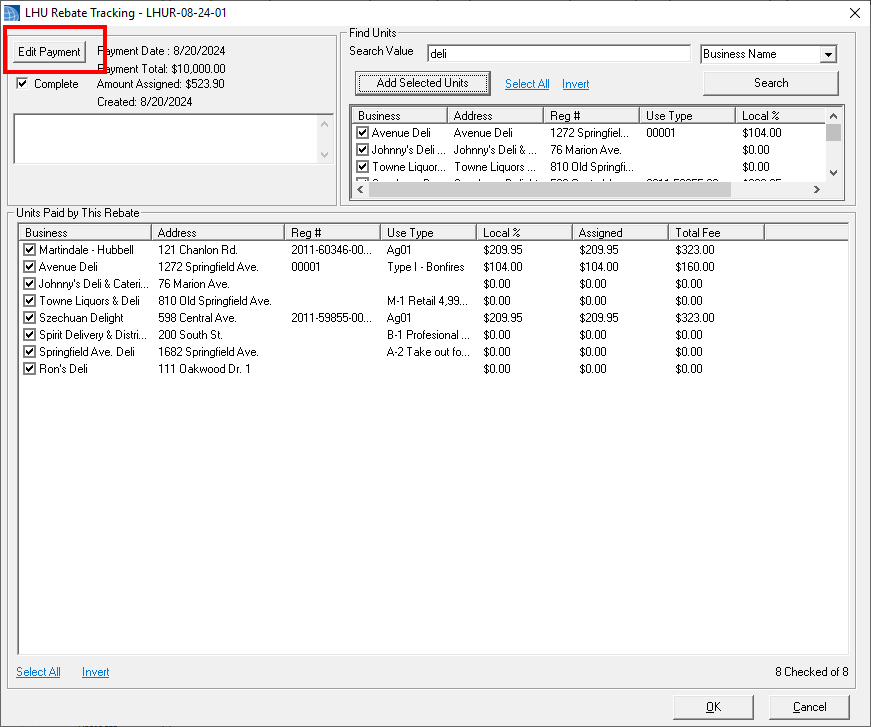Sort paid units by Business column header
The height and width of the screenshot is (727, 871).
(x=85, y=233)
